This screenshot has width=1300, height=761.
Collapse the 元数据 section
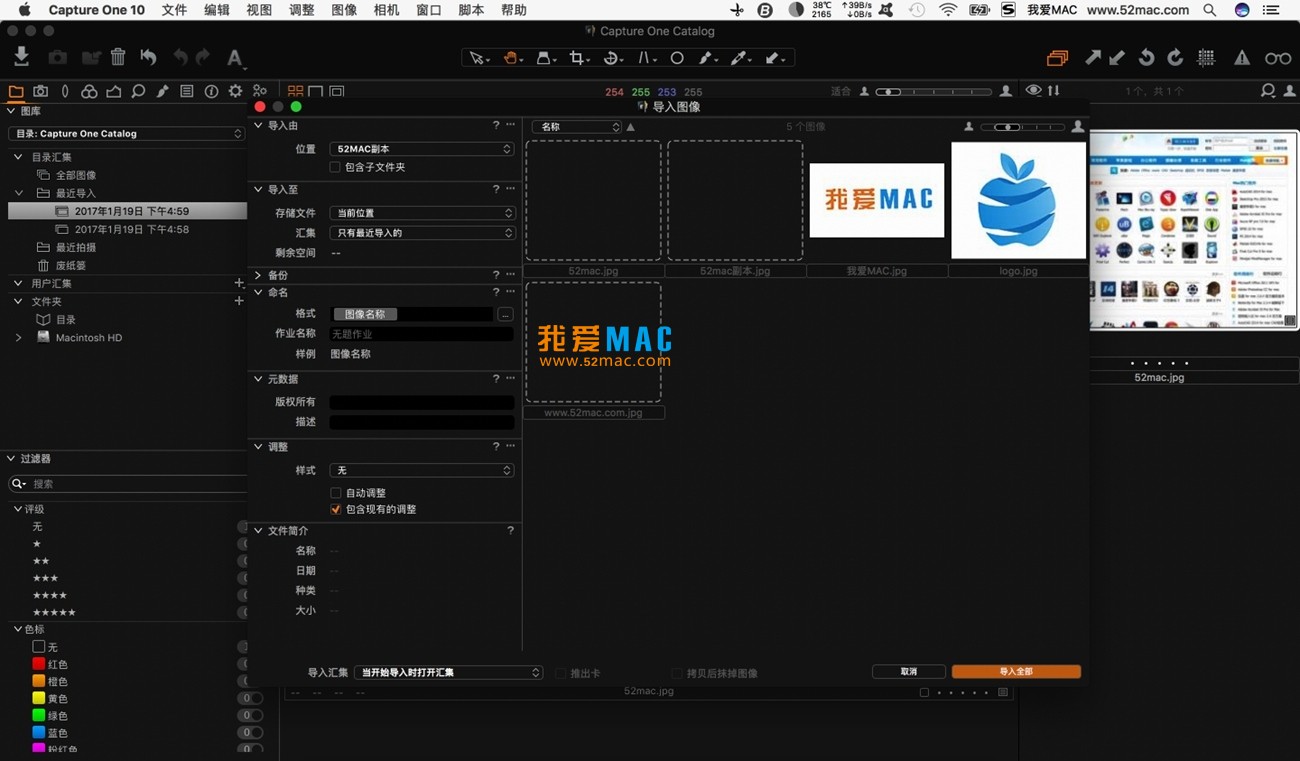257,379
